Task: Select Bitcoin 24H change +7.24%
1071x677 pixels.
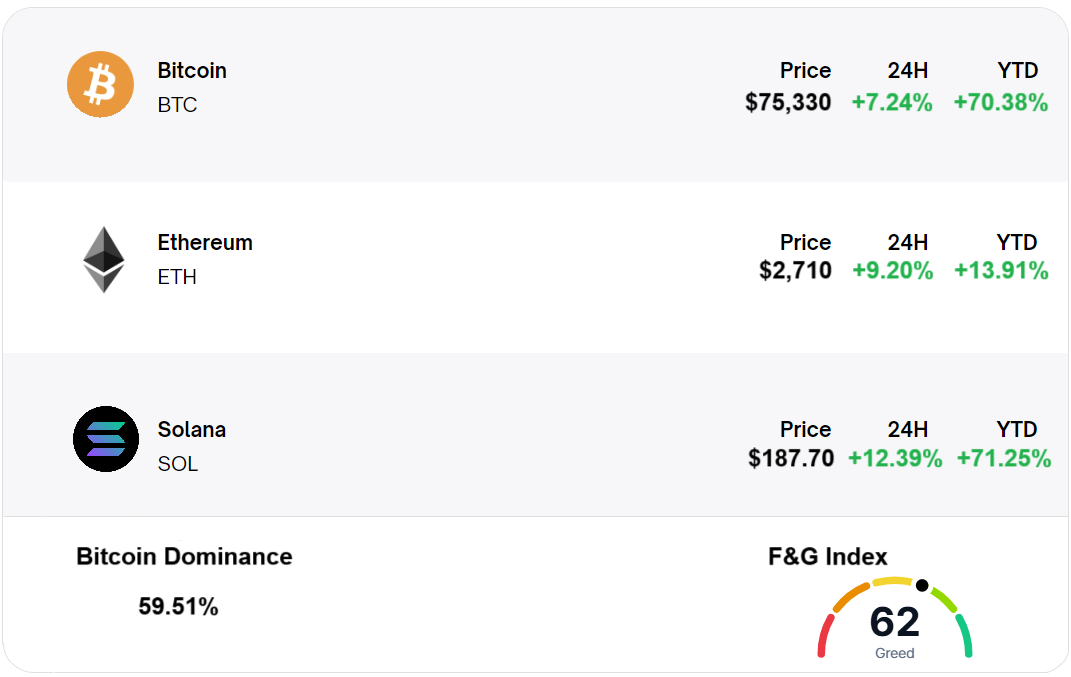Action: (x=892, y=102)
